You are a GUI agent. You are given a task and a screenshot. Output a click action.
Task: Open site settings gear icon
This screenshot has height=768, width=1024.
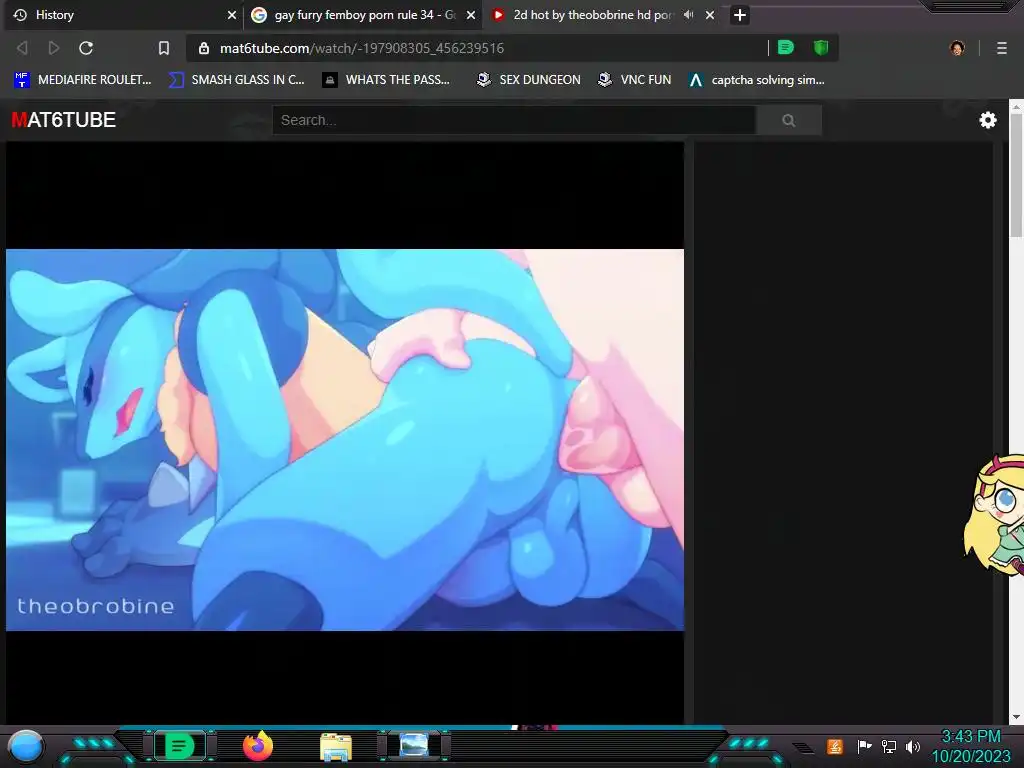pos(987,120)
